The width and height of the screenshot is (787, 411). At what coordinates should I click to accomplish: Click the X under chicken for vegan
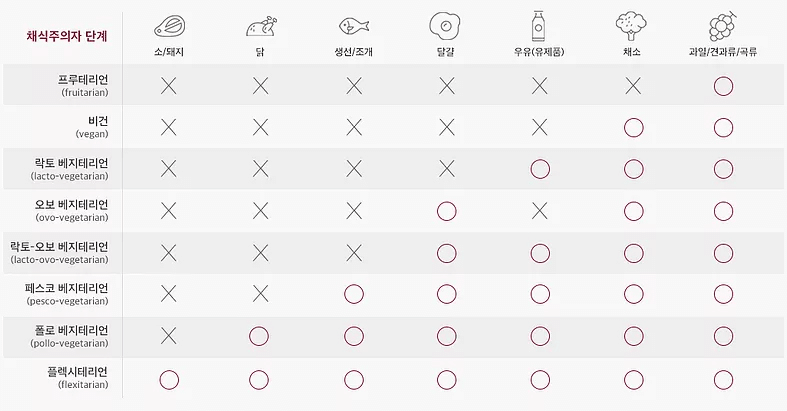(260, 127)
